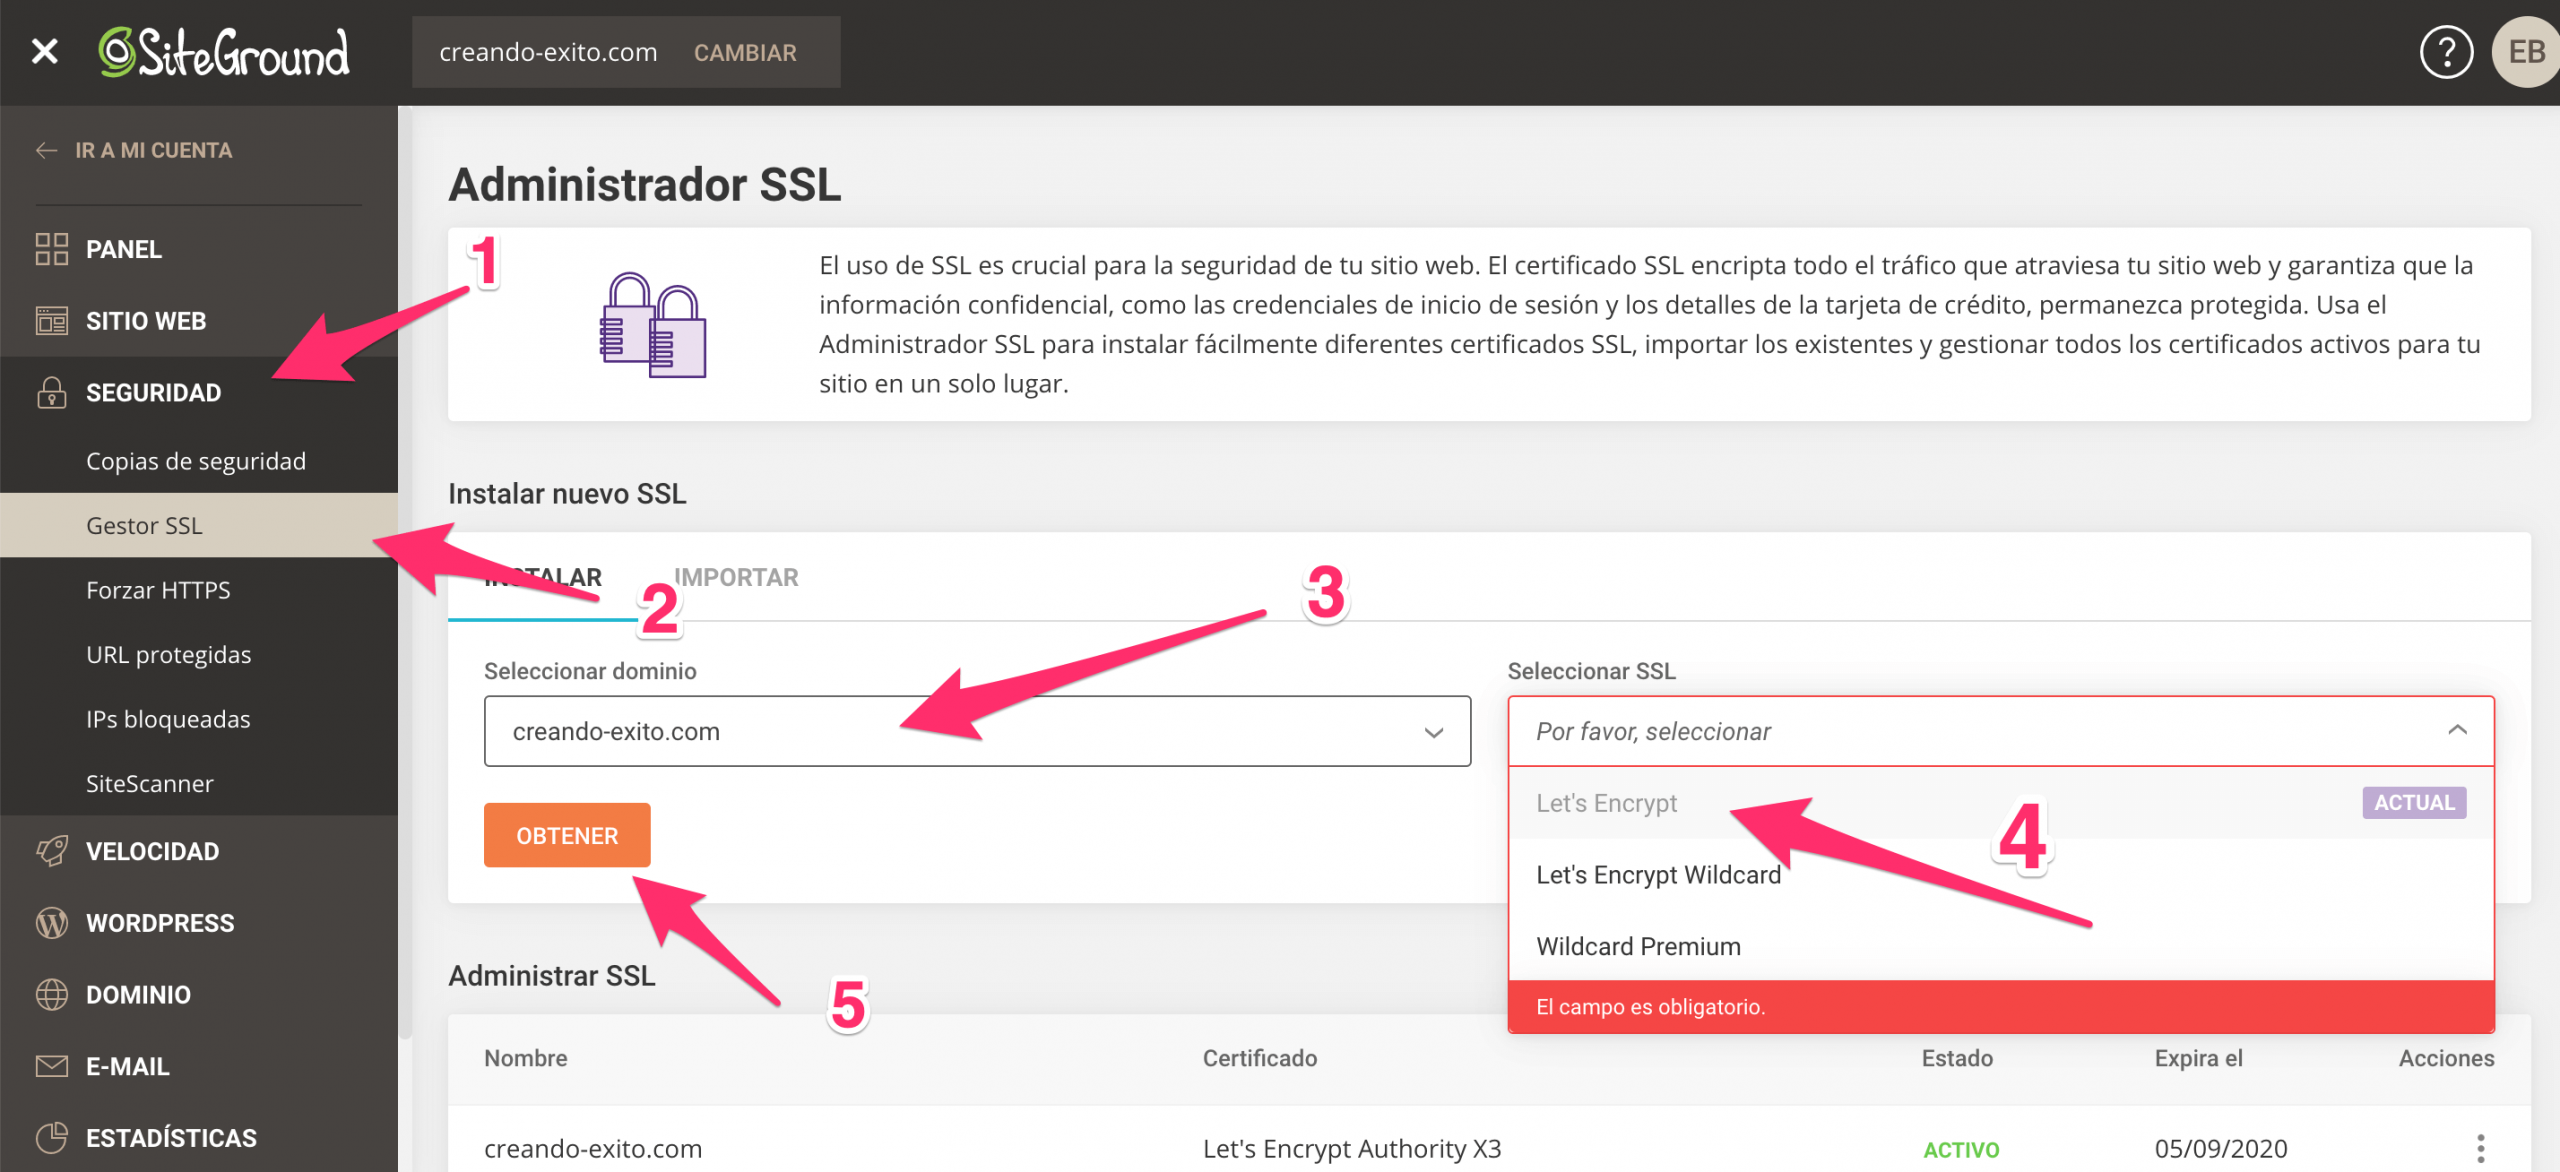Open IPs bloqueadas
Screen dimensions: 2560x1172
point(168,719)
